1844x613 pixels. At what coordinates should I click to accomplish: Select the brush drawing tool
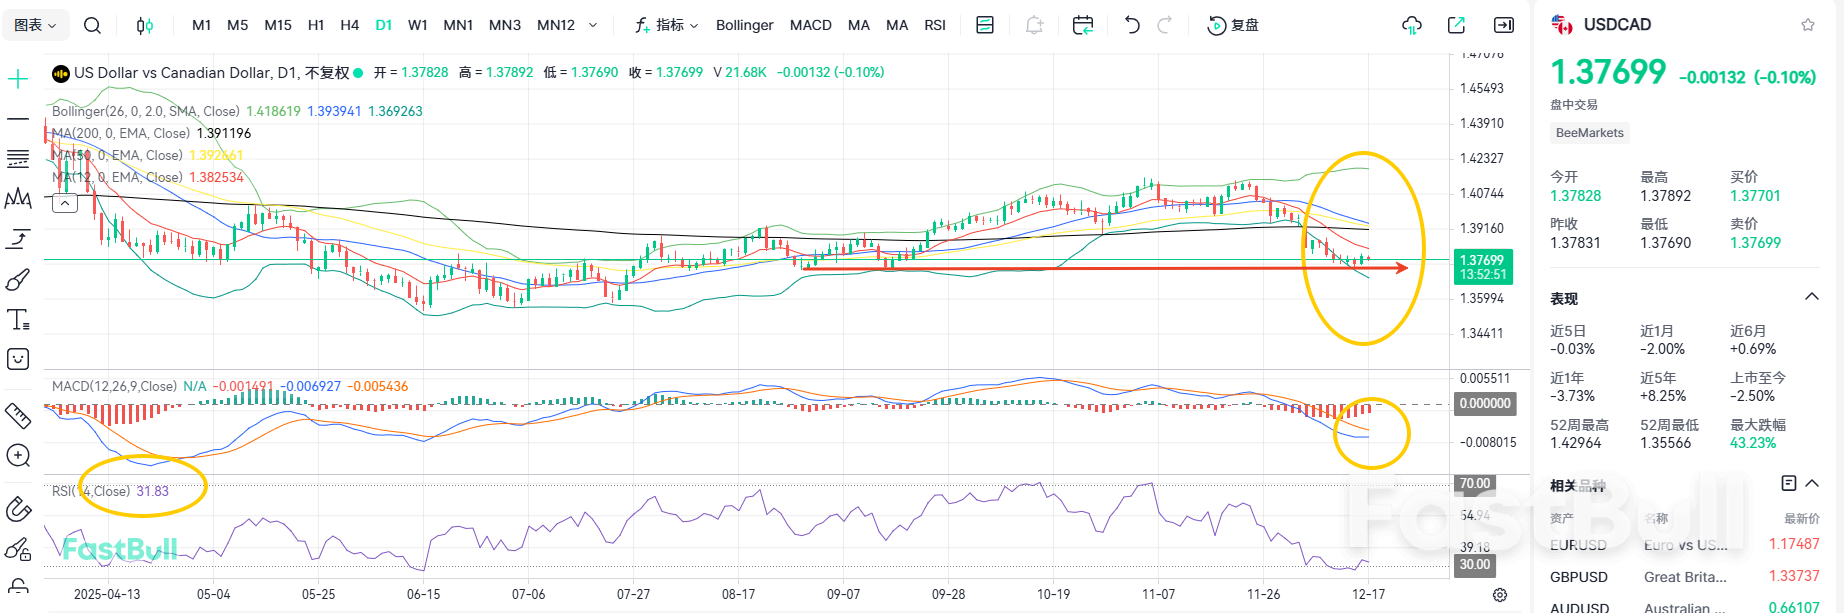(x=18, y=280)
